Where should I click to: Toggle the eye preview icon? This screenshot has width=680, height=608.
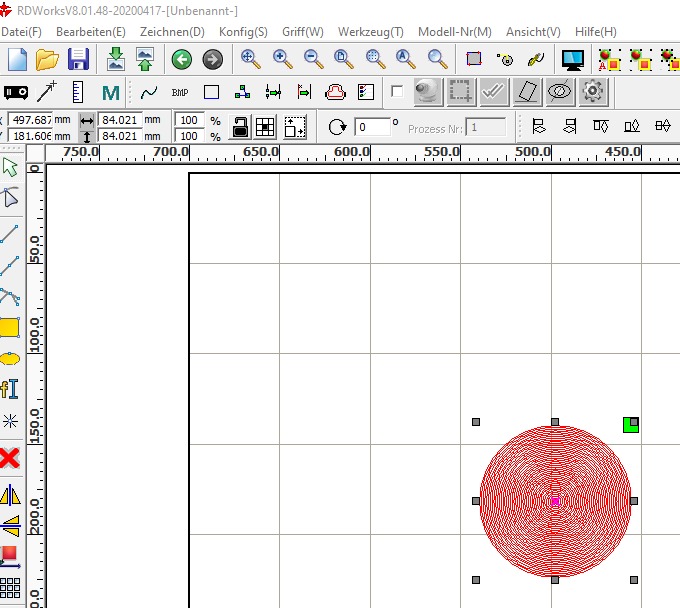[560, 92]
